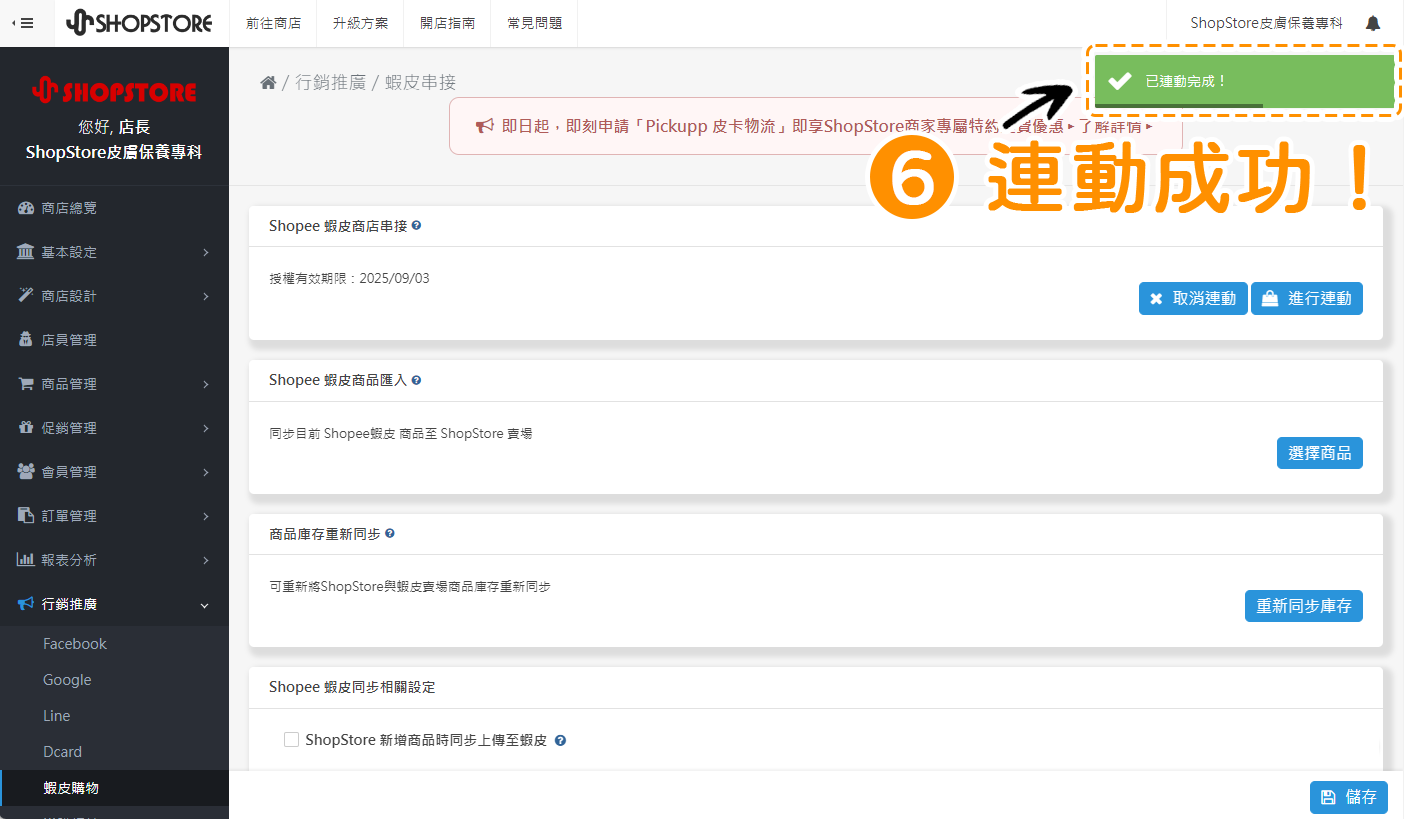
Task: Open 前往商店 in top navigation
Action: coord(273,23)
